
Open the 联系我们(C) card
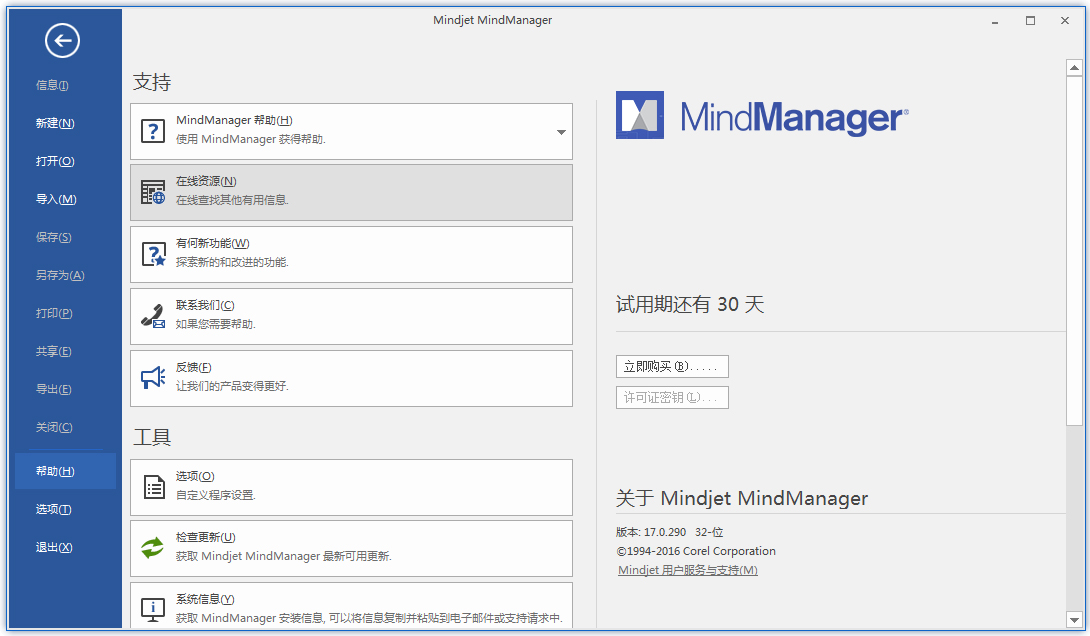pyautogui.click(x=351, y=316)
